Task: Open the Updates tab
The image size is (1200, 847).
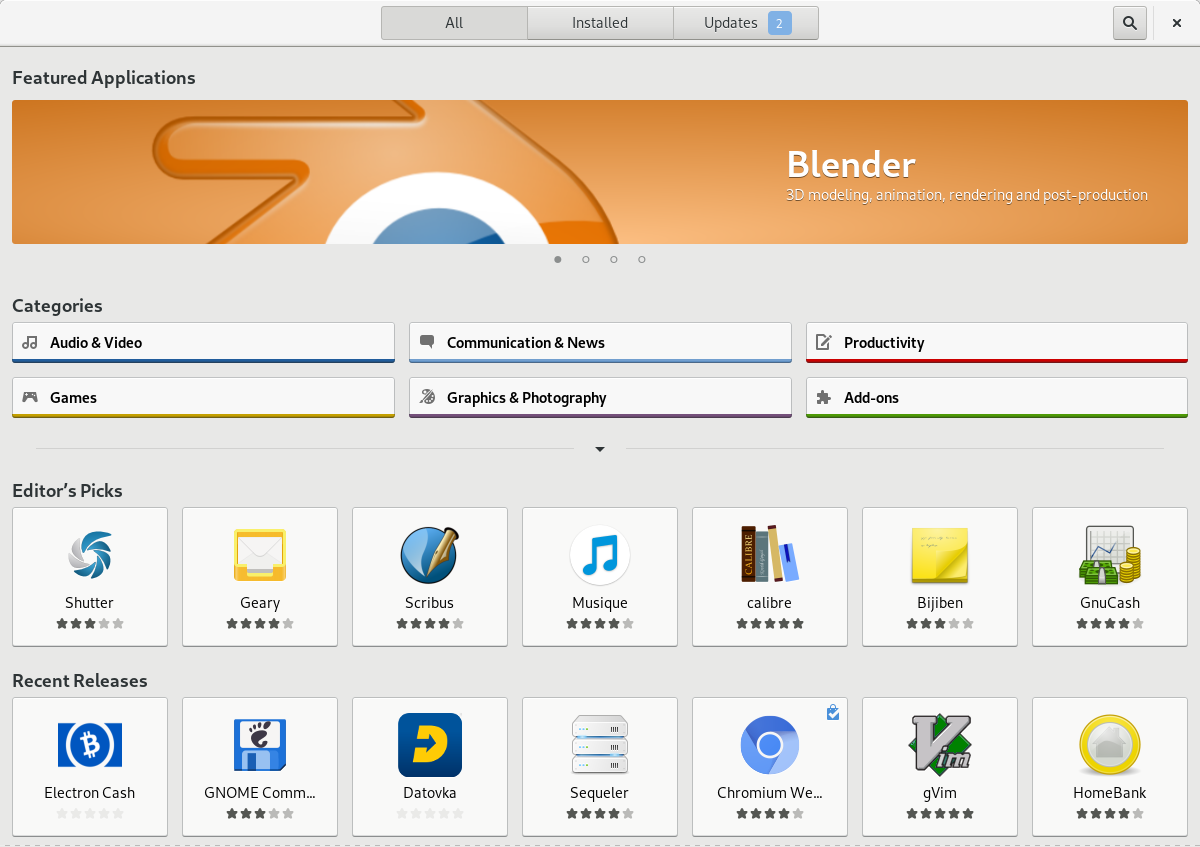Action: (x=746, y=23)
